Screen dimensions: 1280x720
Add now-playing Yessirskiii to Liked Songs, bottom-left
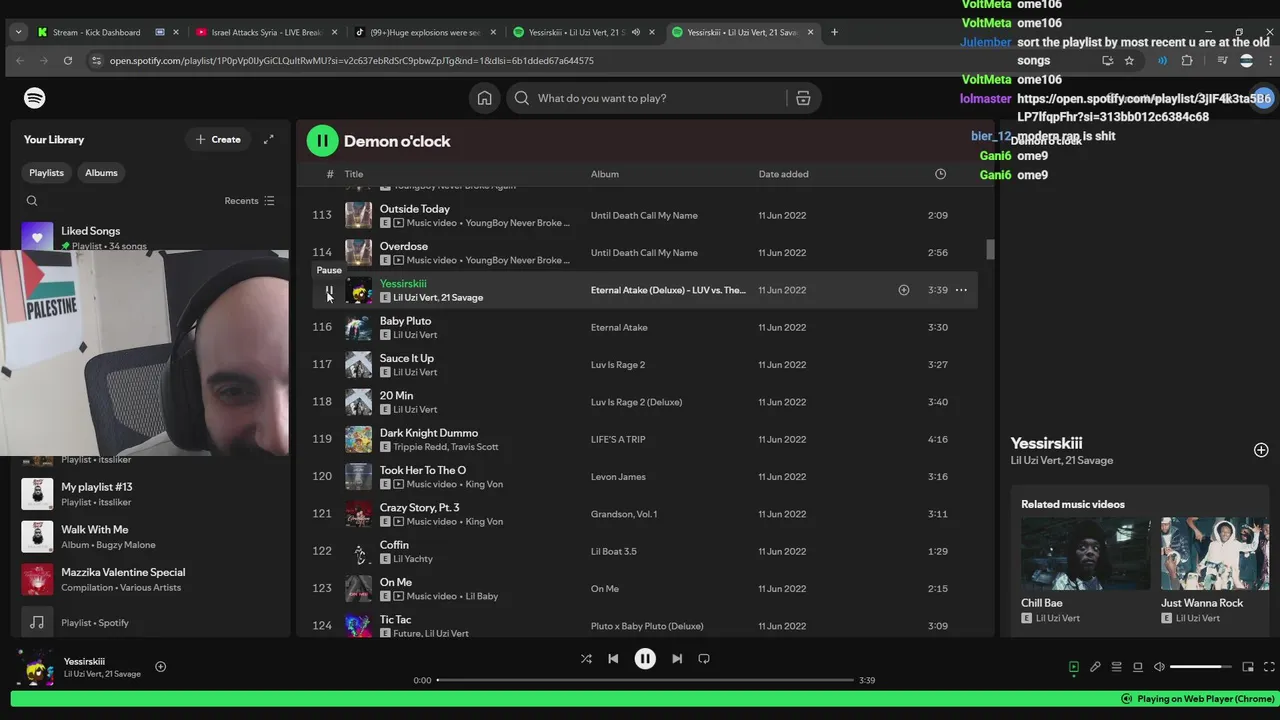pos(160,667)
